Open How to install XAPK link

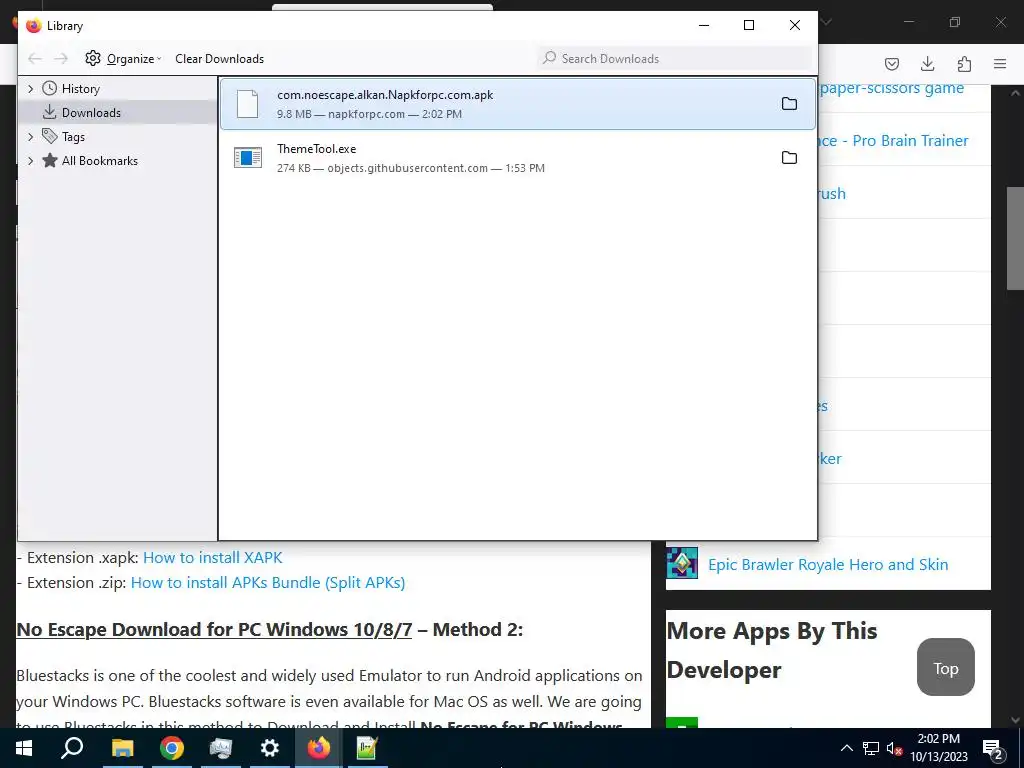[212, 557]
